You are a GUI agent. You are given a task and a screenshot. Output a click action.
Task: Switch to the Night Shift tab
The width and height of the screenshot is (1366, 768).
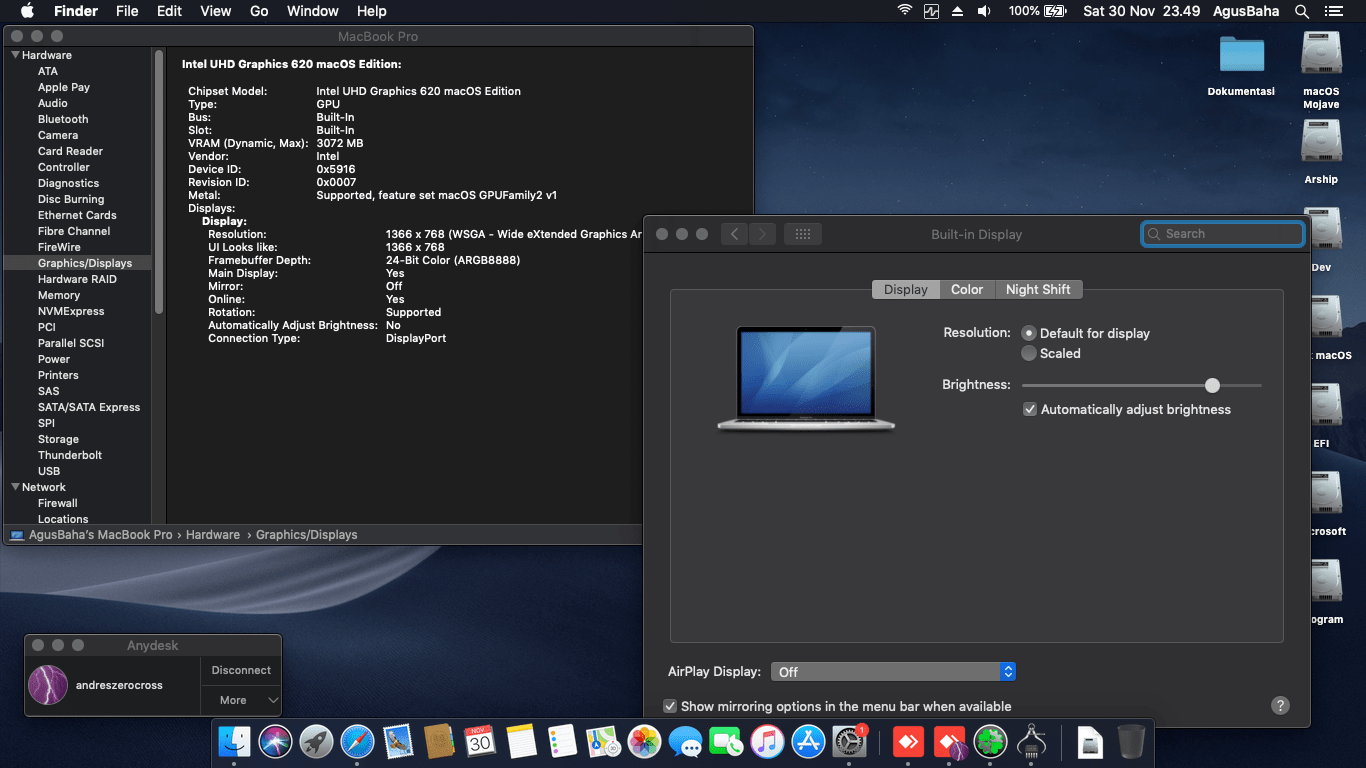tap(1038, 289)
